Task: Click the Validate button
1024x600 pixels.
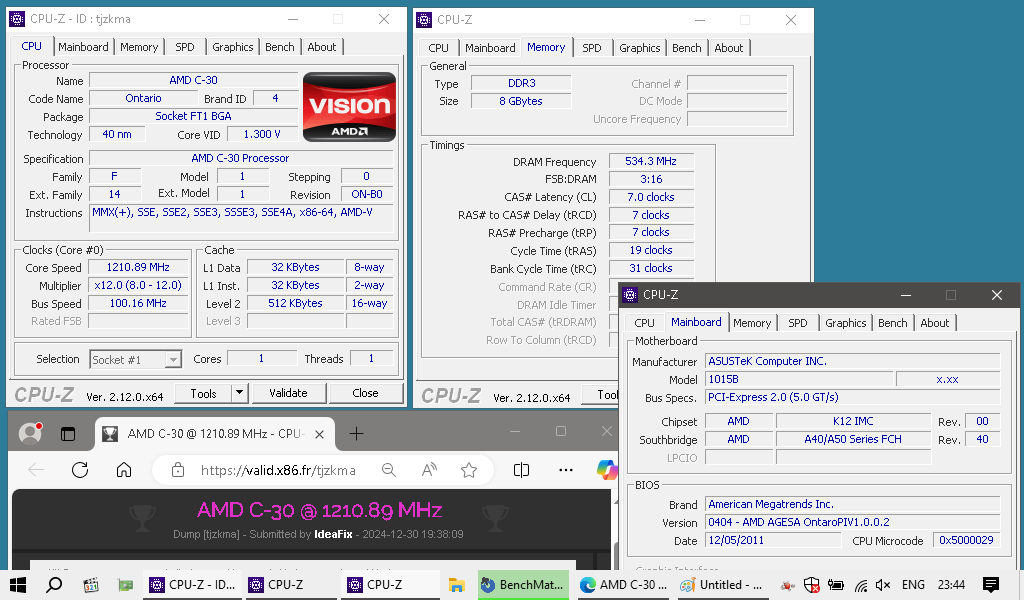Action: coord(288,393)
